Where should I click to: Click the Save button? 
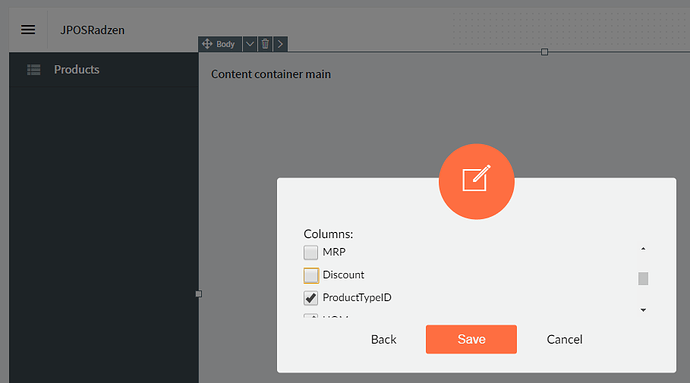(x=471, y=339)
